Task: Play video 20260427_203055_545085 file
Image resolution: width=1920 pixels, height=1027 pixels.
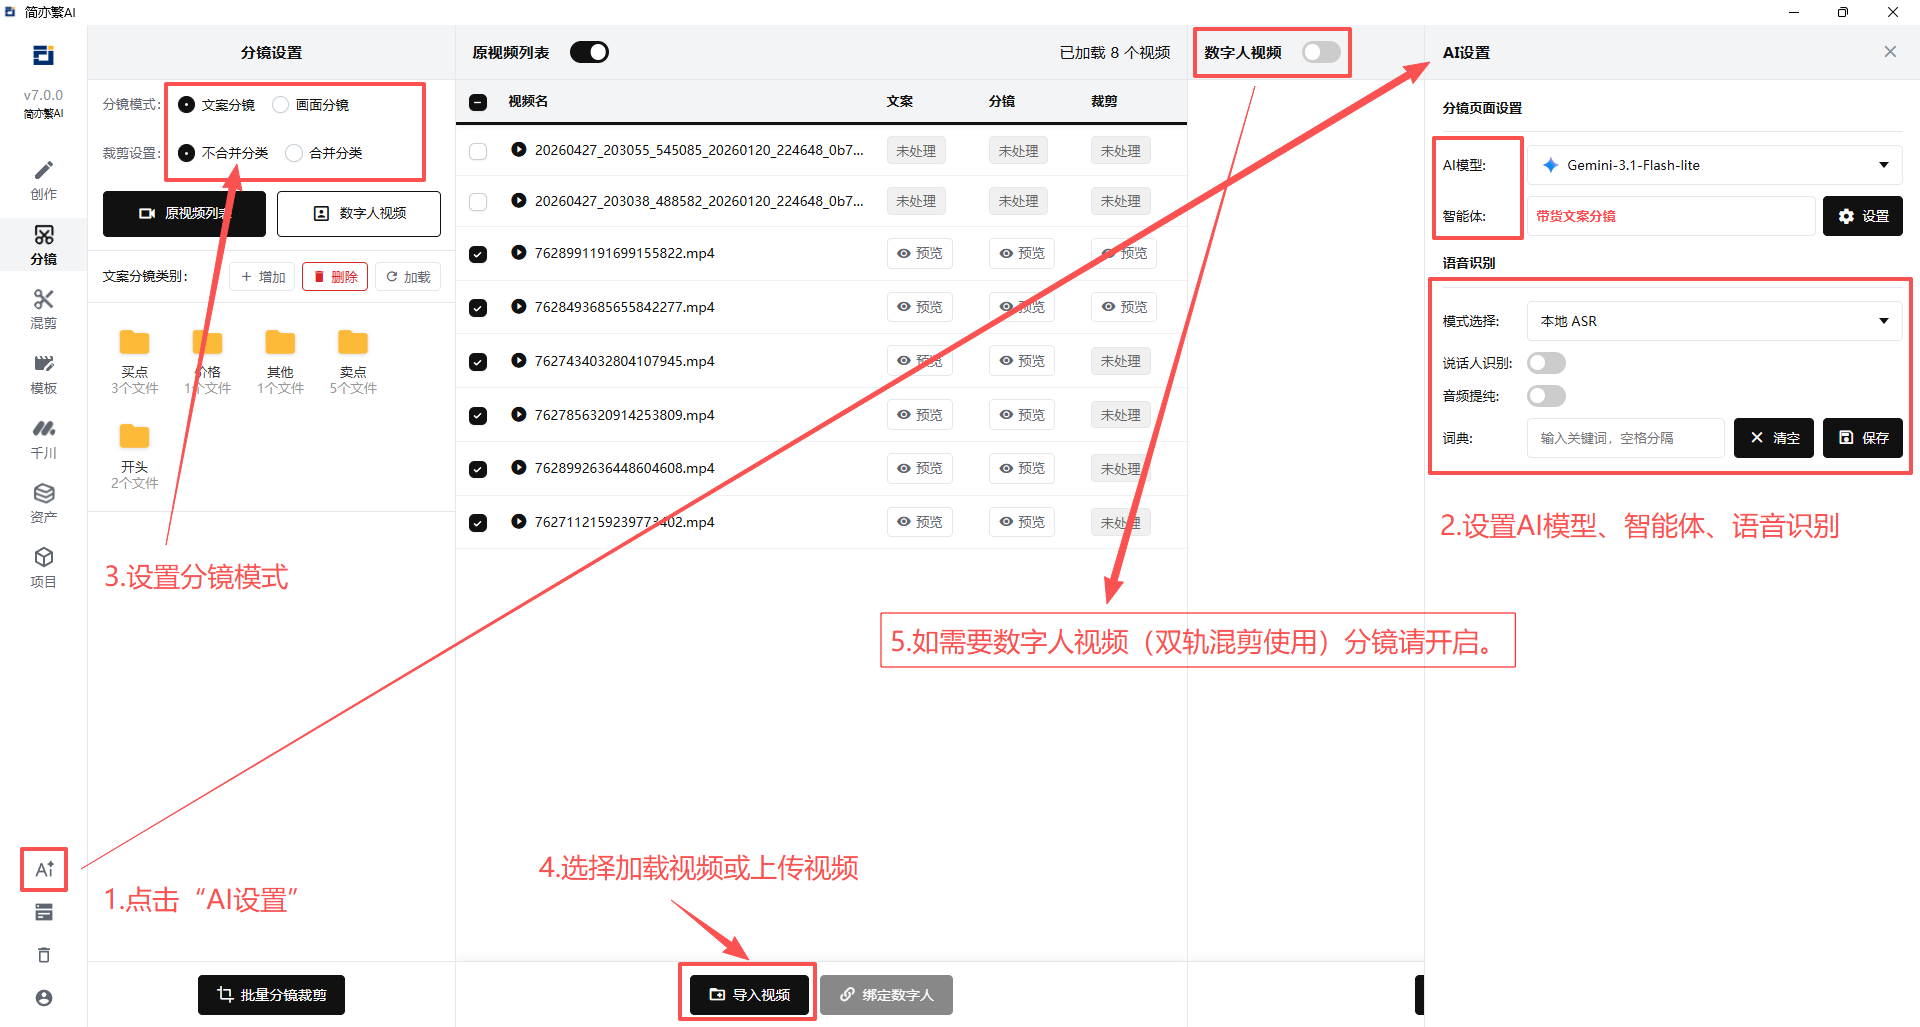Action: click(x=519, y=149)
